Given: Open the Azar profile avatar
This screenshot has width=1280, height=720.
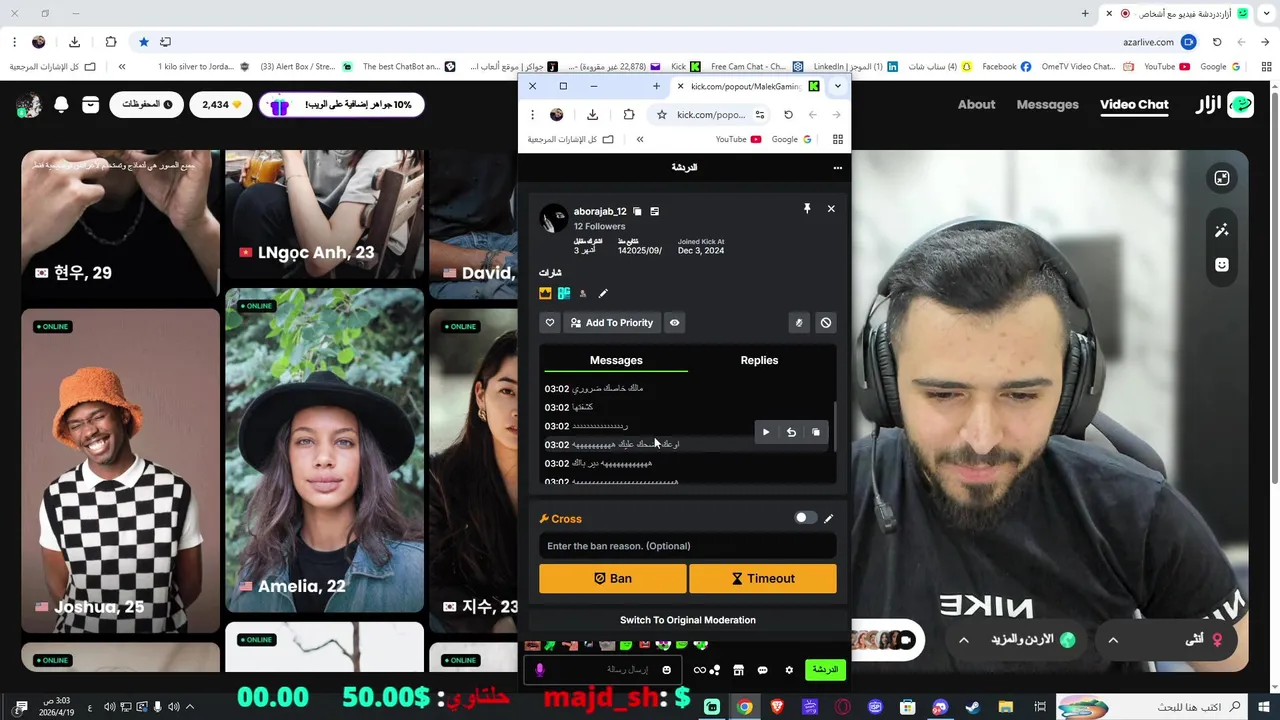Looking at the screenshot, I should pyautogui.click(x=28, y=104).
